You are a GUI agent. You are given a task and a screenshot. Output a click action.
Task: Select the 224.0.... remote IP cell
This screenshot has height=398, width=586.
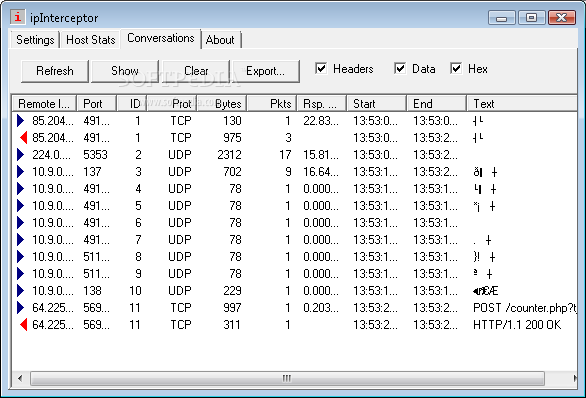51,154
